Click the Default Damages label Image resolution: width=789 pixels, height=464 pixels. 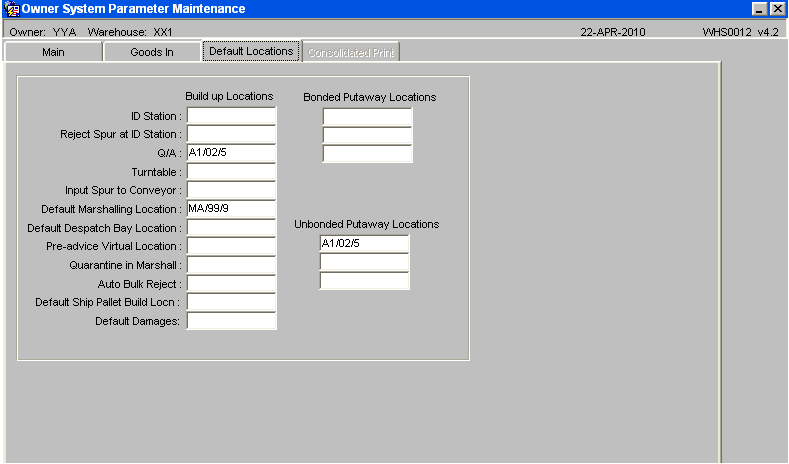137,321
